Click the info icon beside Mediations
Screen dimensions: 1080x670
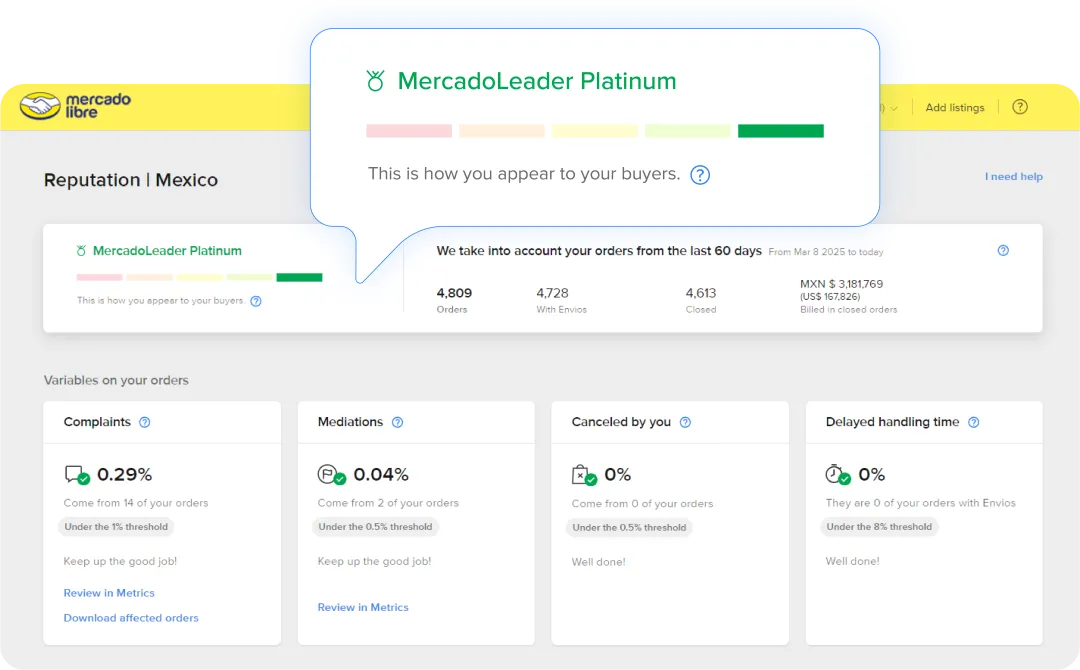[397, 422]
